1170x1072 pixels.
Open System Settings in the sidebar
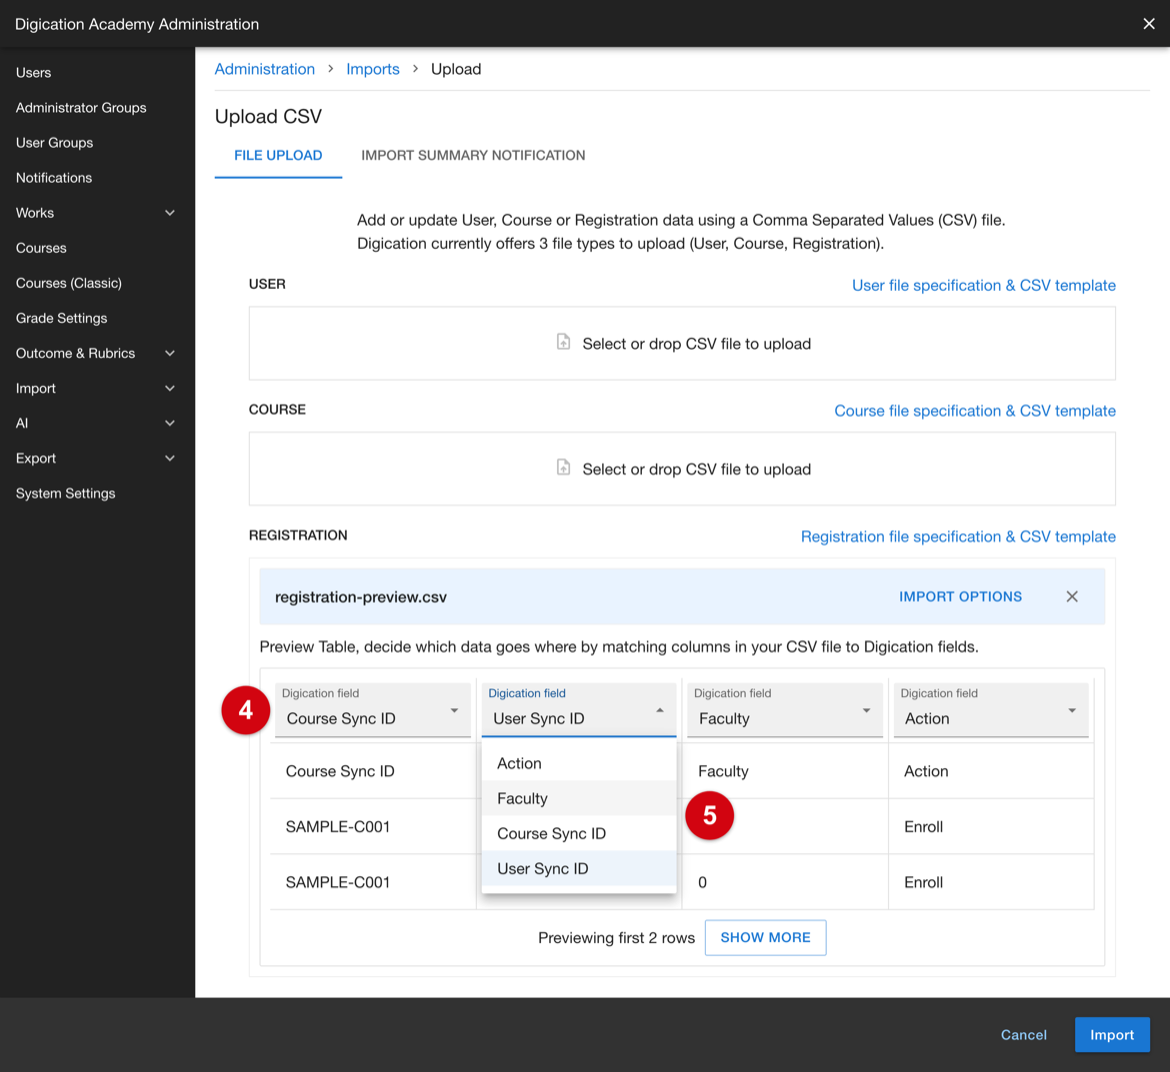[x=66, y=493]
